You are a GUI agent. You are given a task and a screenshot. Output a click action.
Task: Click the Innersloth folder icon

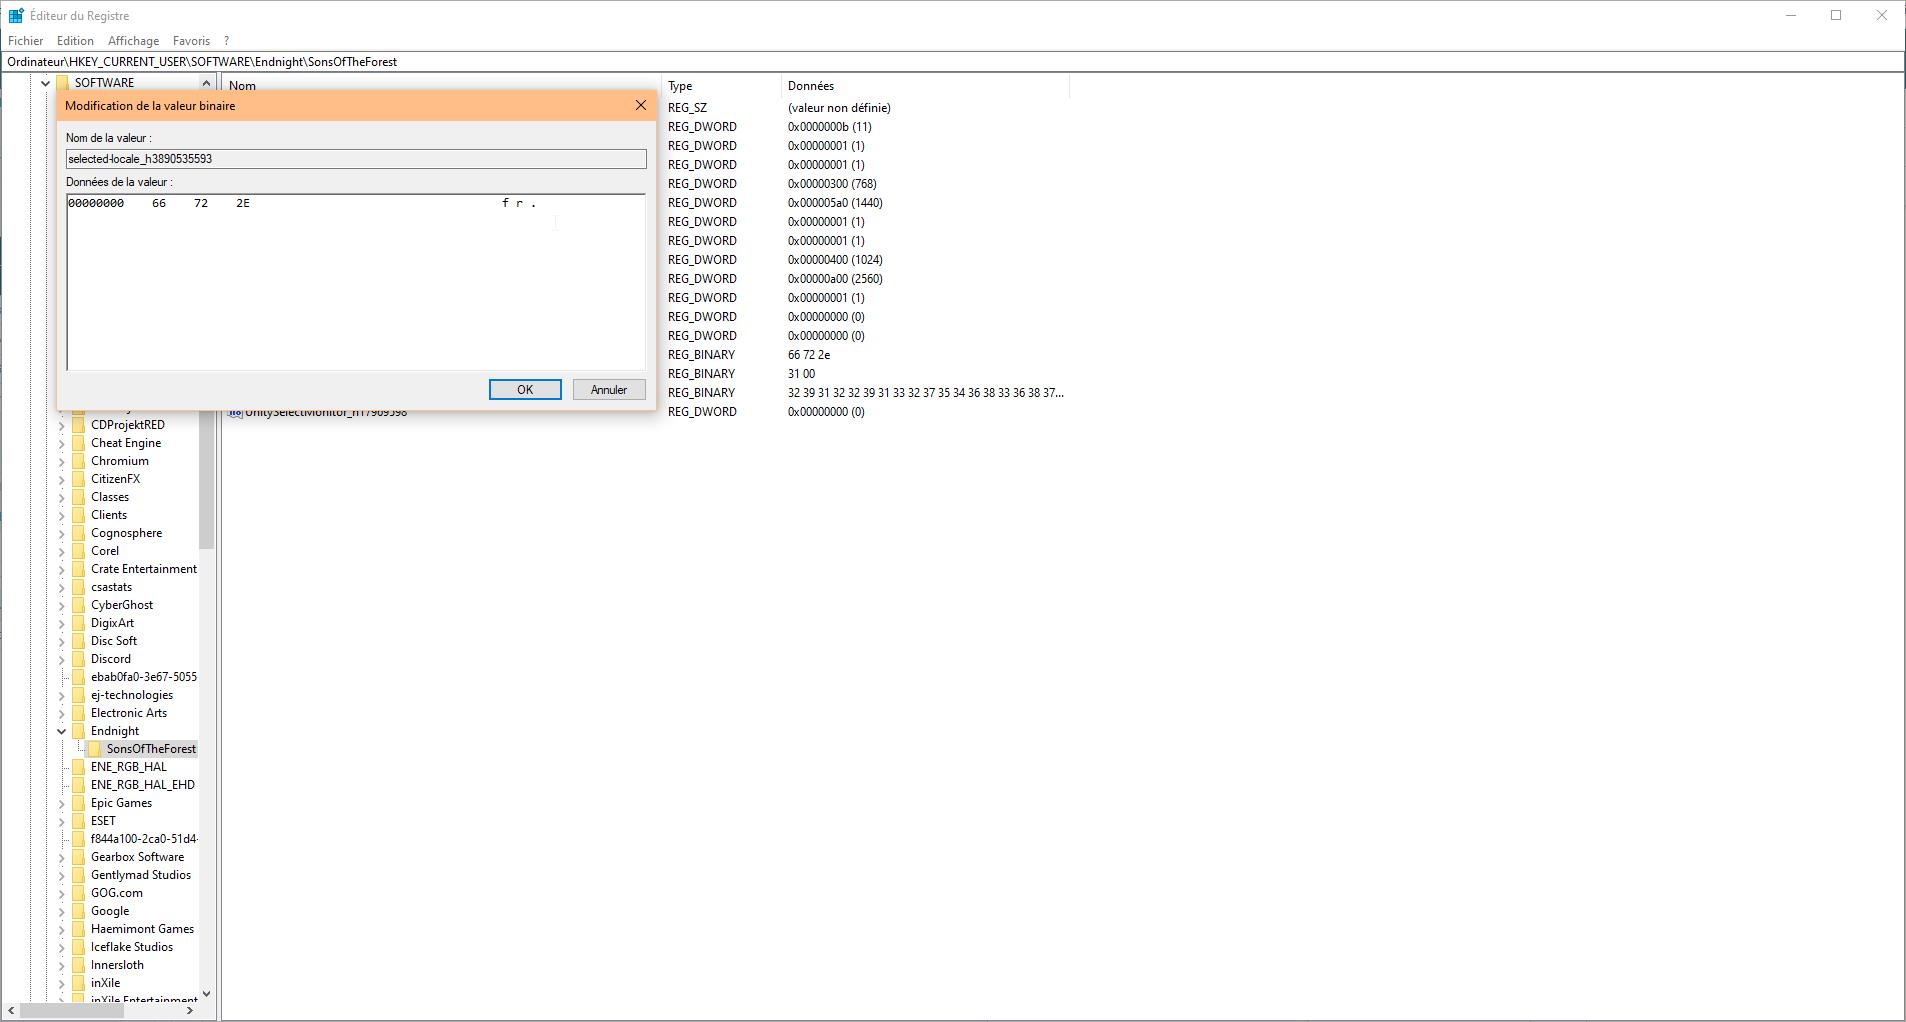[x=80, y=964]
